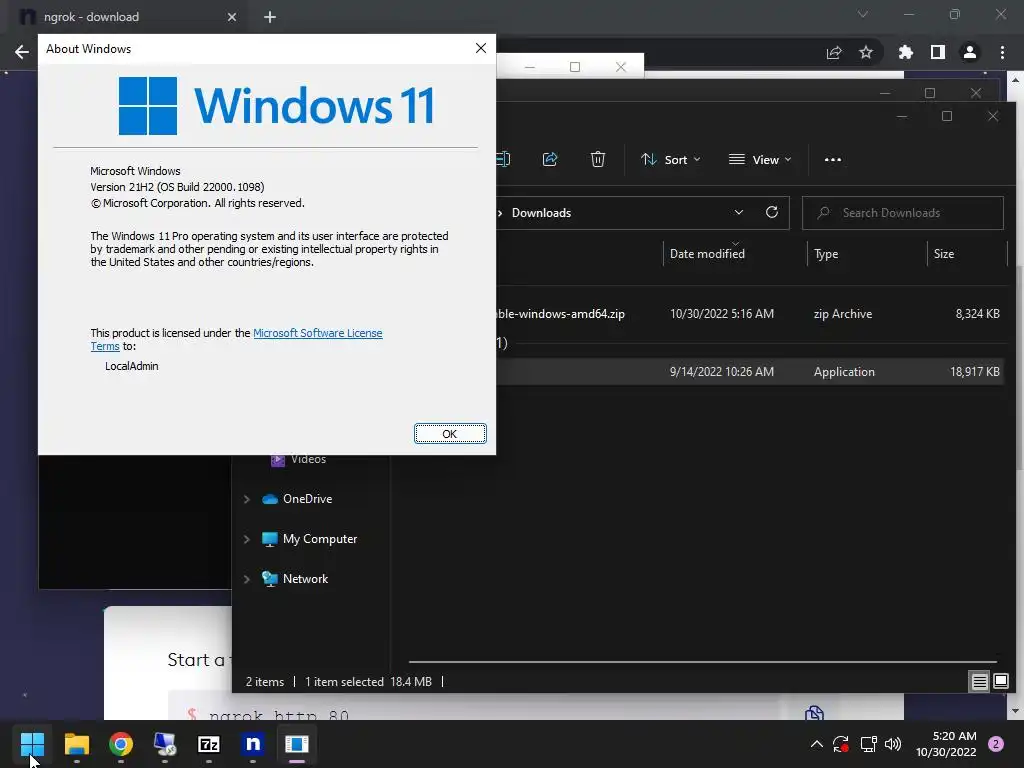Image resolution: width=1024 pixels, height=768 pixels.
Task: Share this page icon in Chrome
Action: (834, 52)
